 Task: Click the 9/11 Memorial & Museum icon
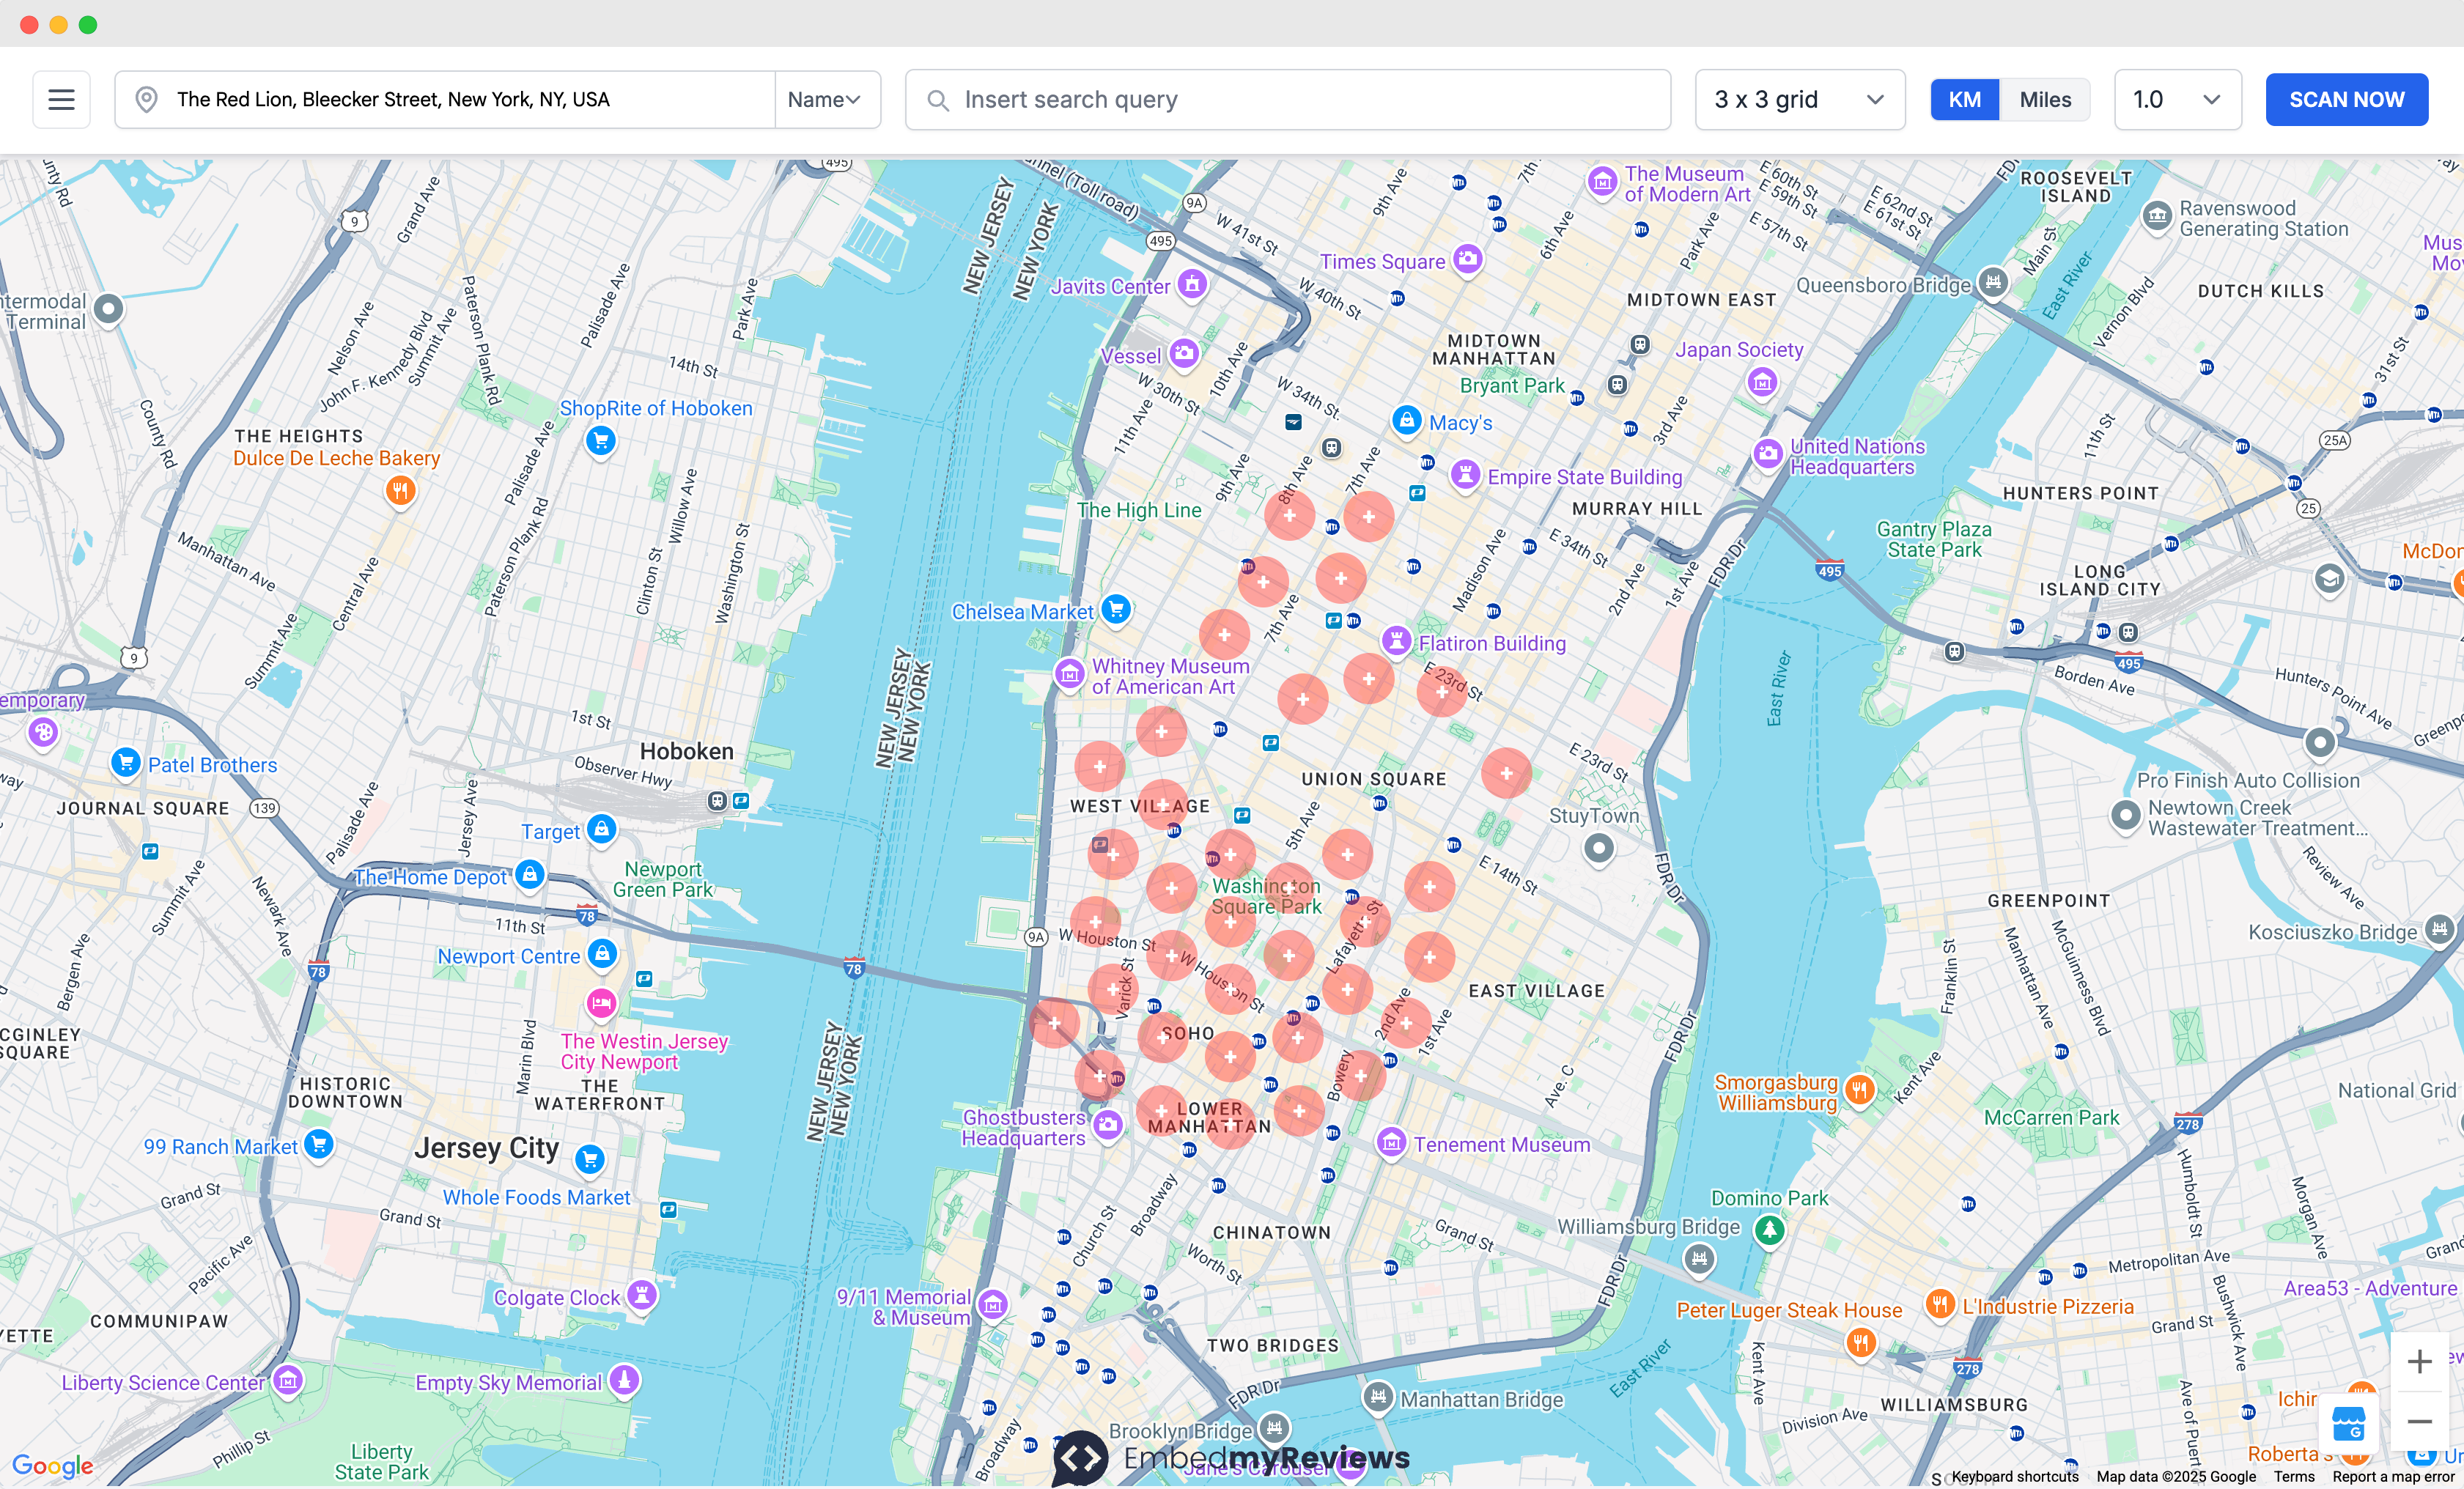[992, 1304]
